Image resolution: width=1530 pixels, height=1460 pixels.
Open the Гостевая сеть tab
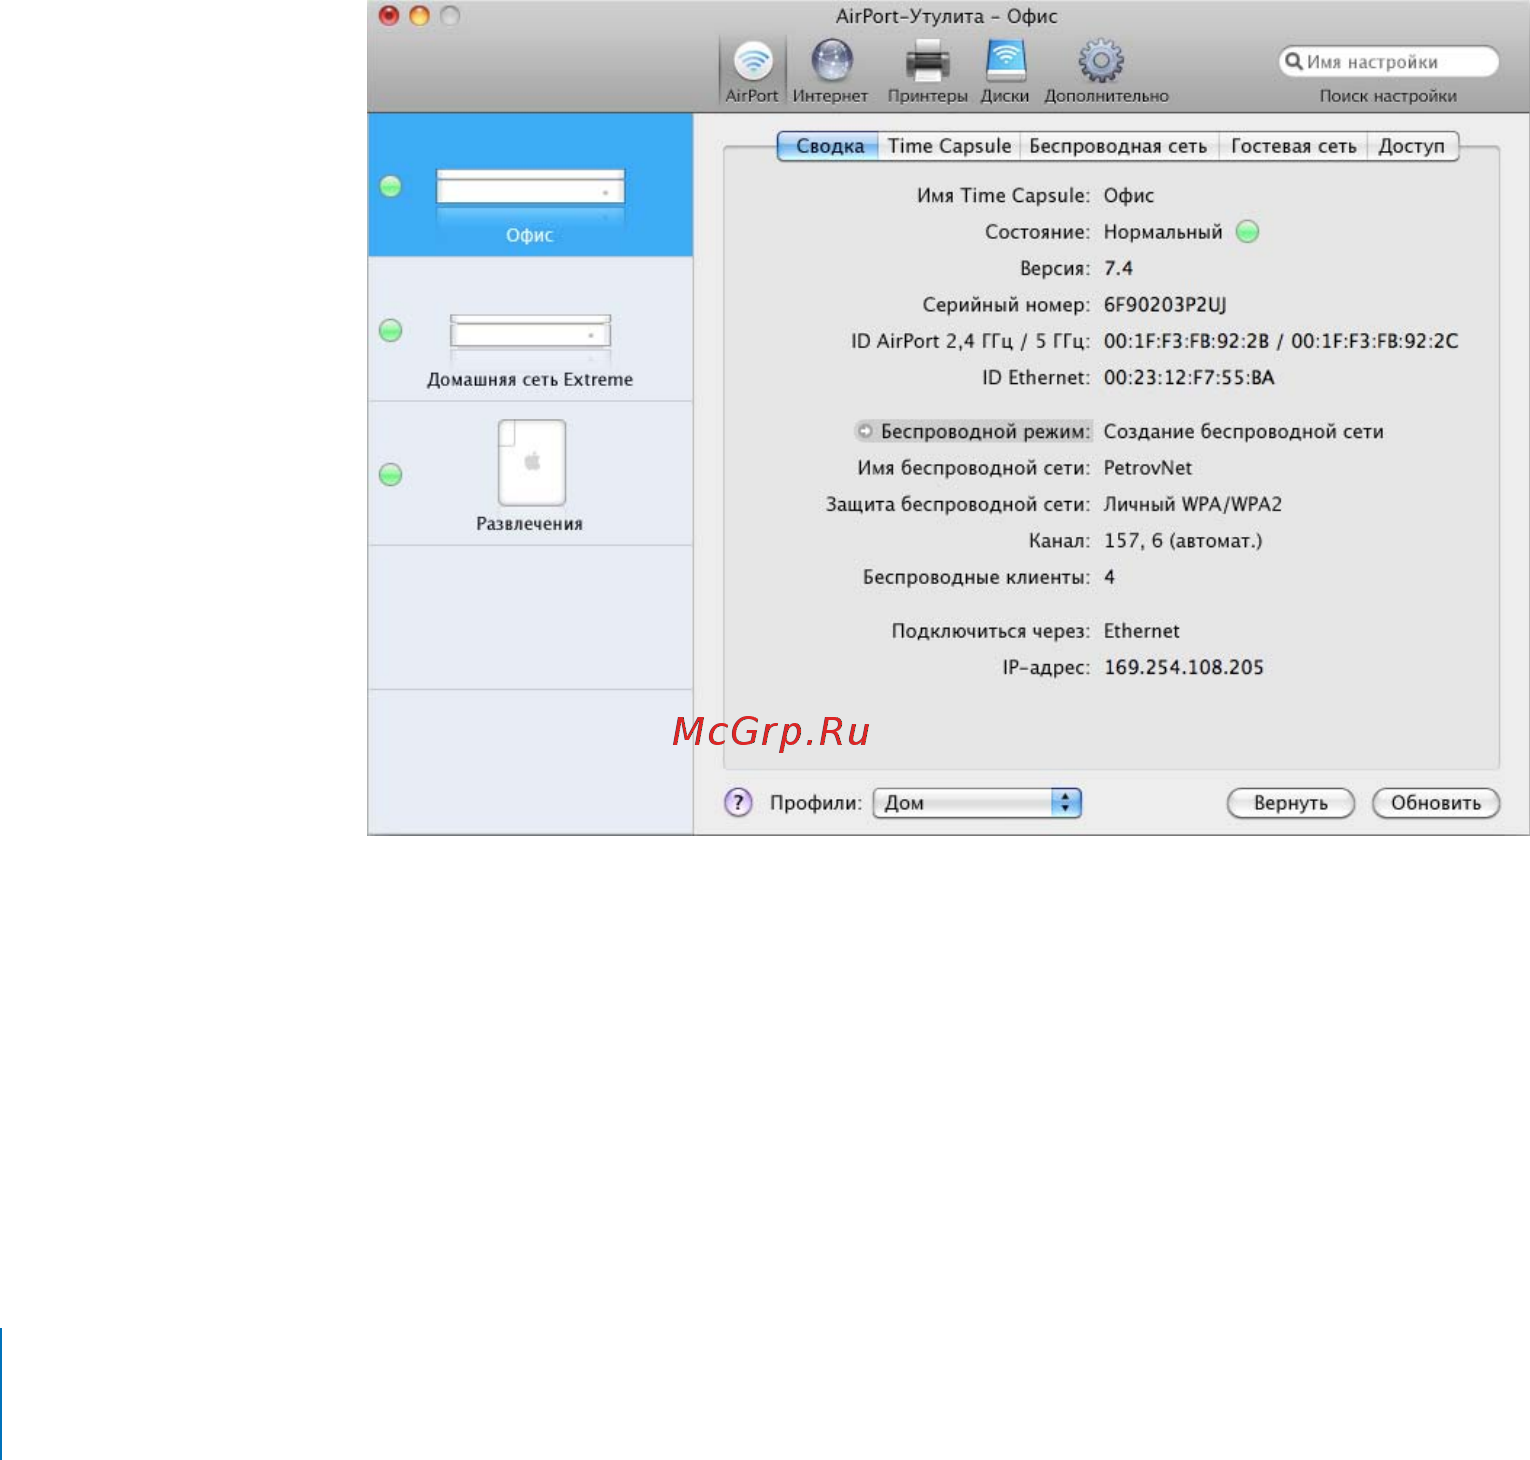click(x=1293, y=146)
